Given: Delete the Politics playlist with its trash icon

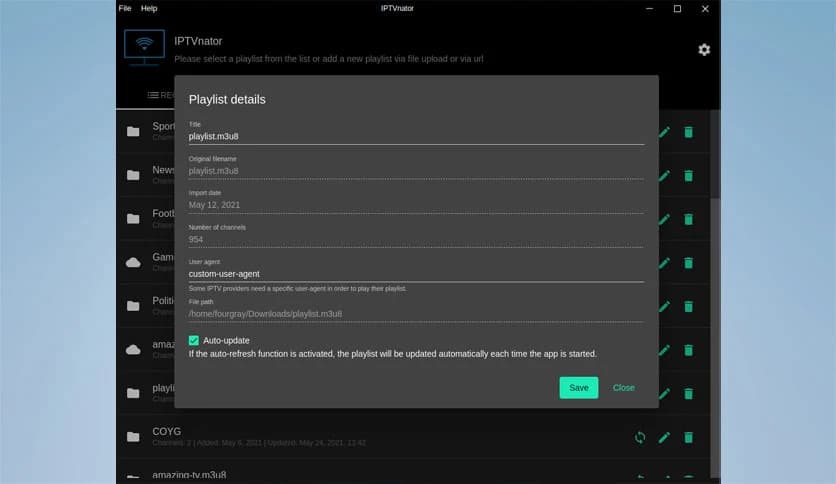Looking at the screenshot, I should coord(688,306).
